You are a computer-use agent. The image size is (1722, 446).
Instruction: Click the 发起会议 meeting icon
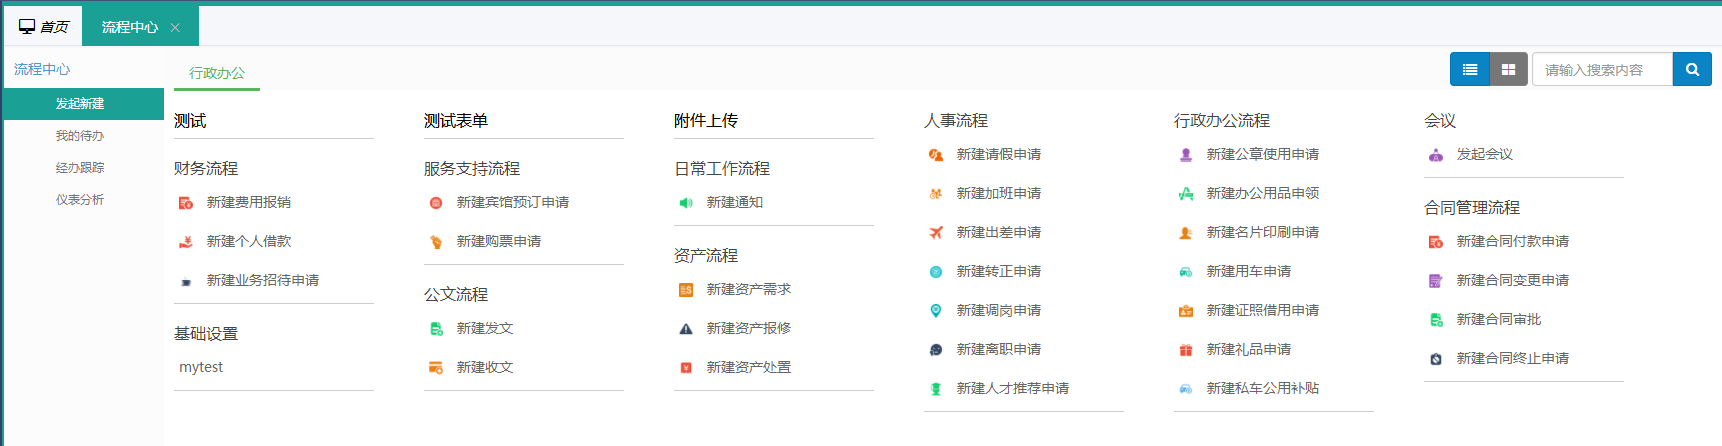click(1436, 155)
